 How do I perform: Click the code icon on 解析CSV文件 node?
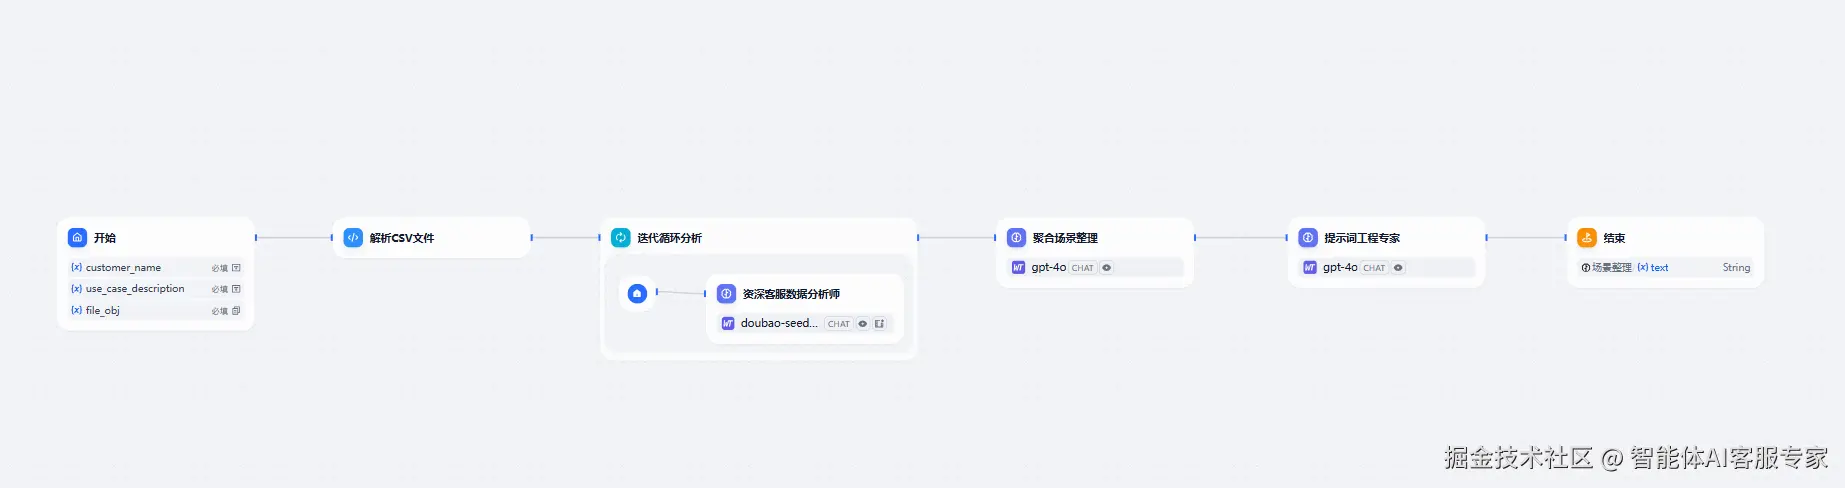(353, 238)
